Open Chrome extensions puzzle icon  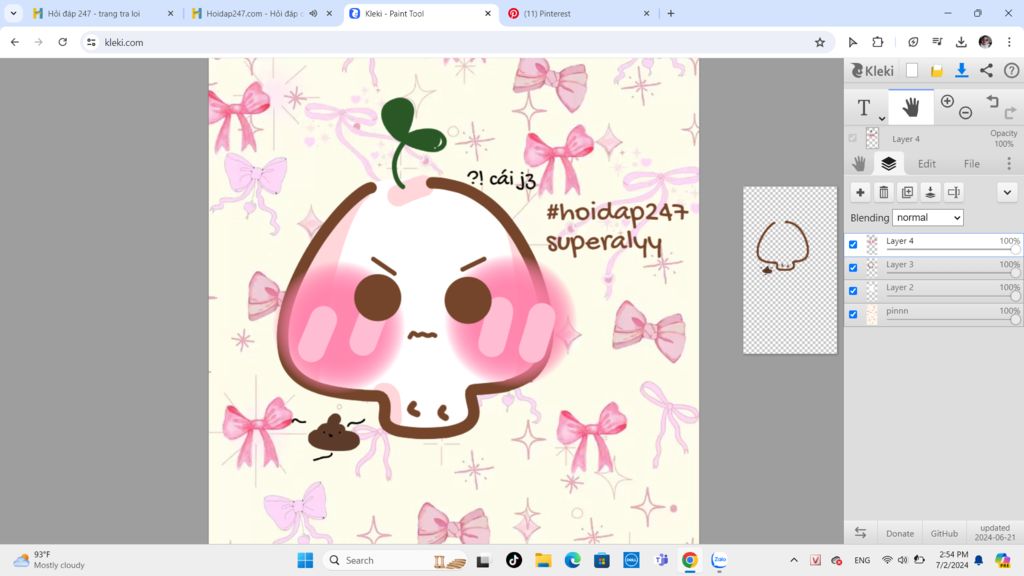pos(877,42)
